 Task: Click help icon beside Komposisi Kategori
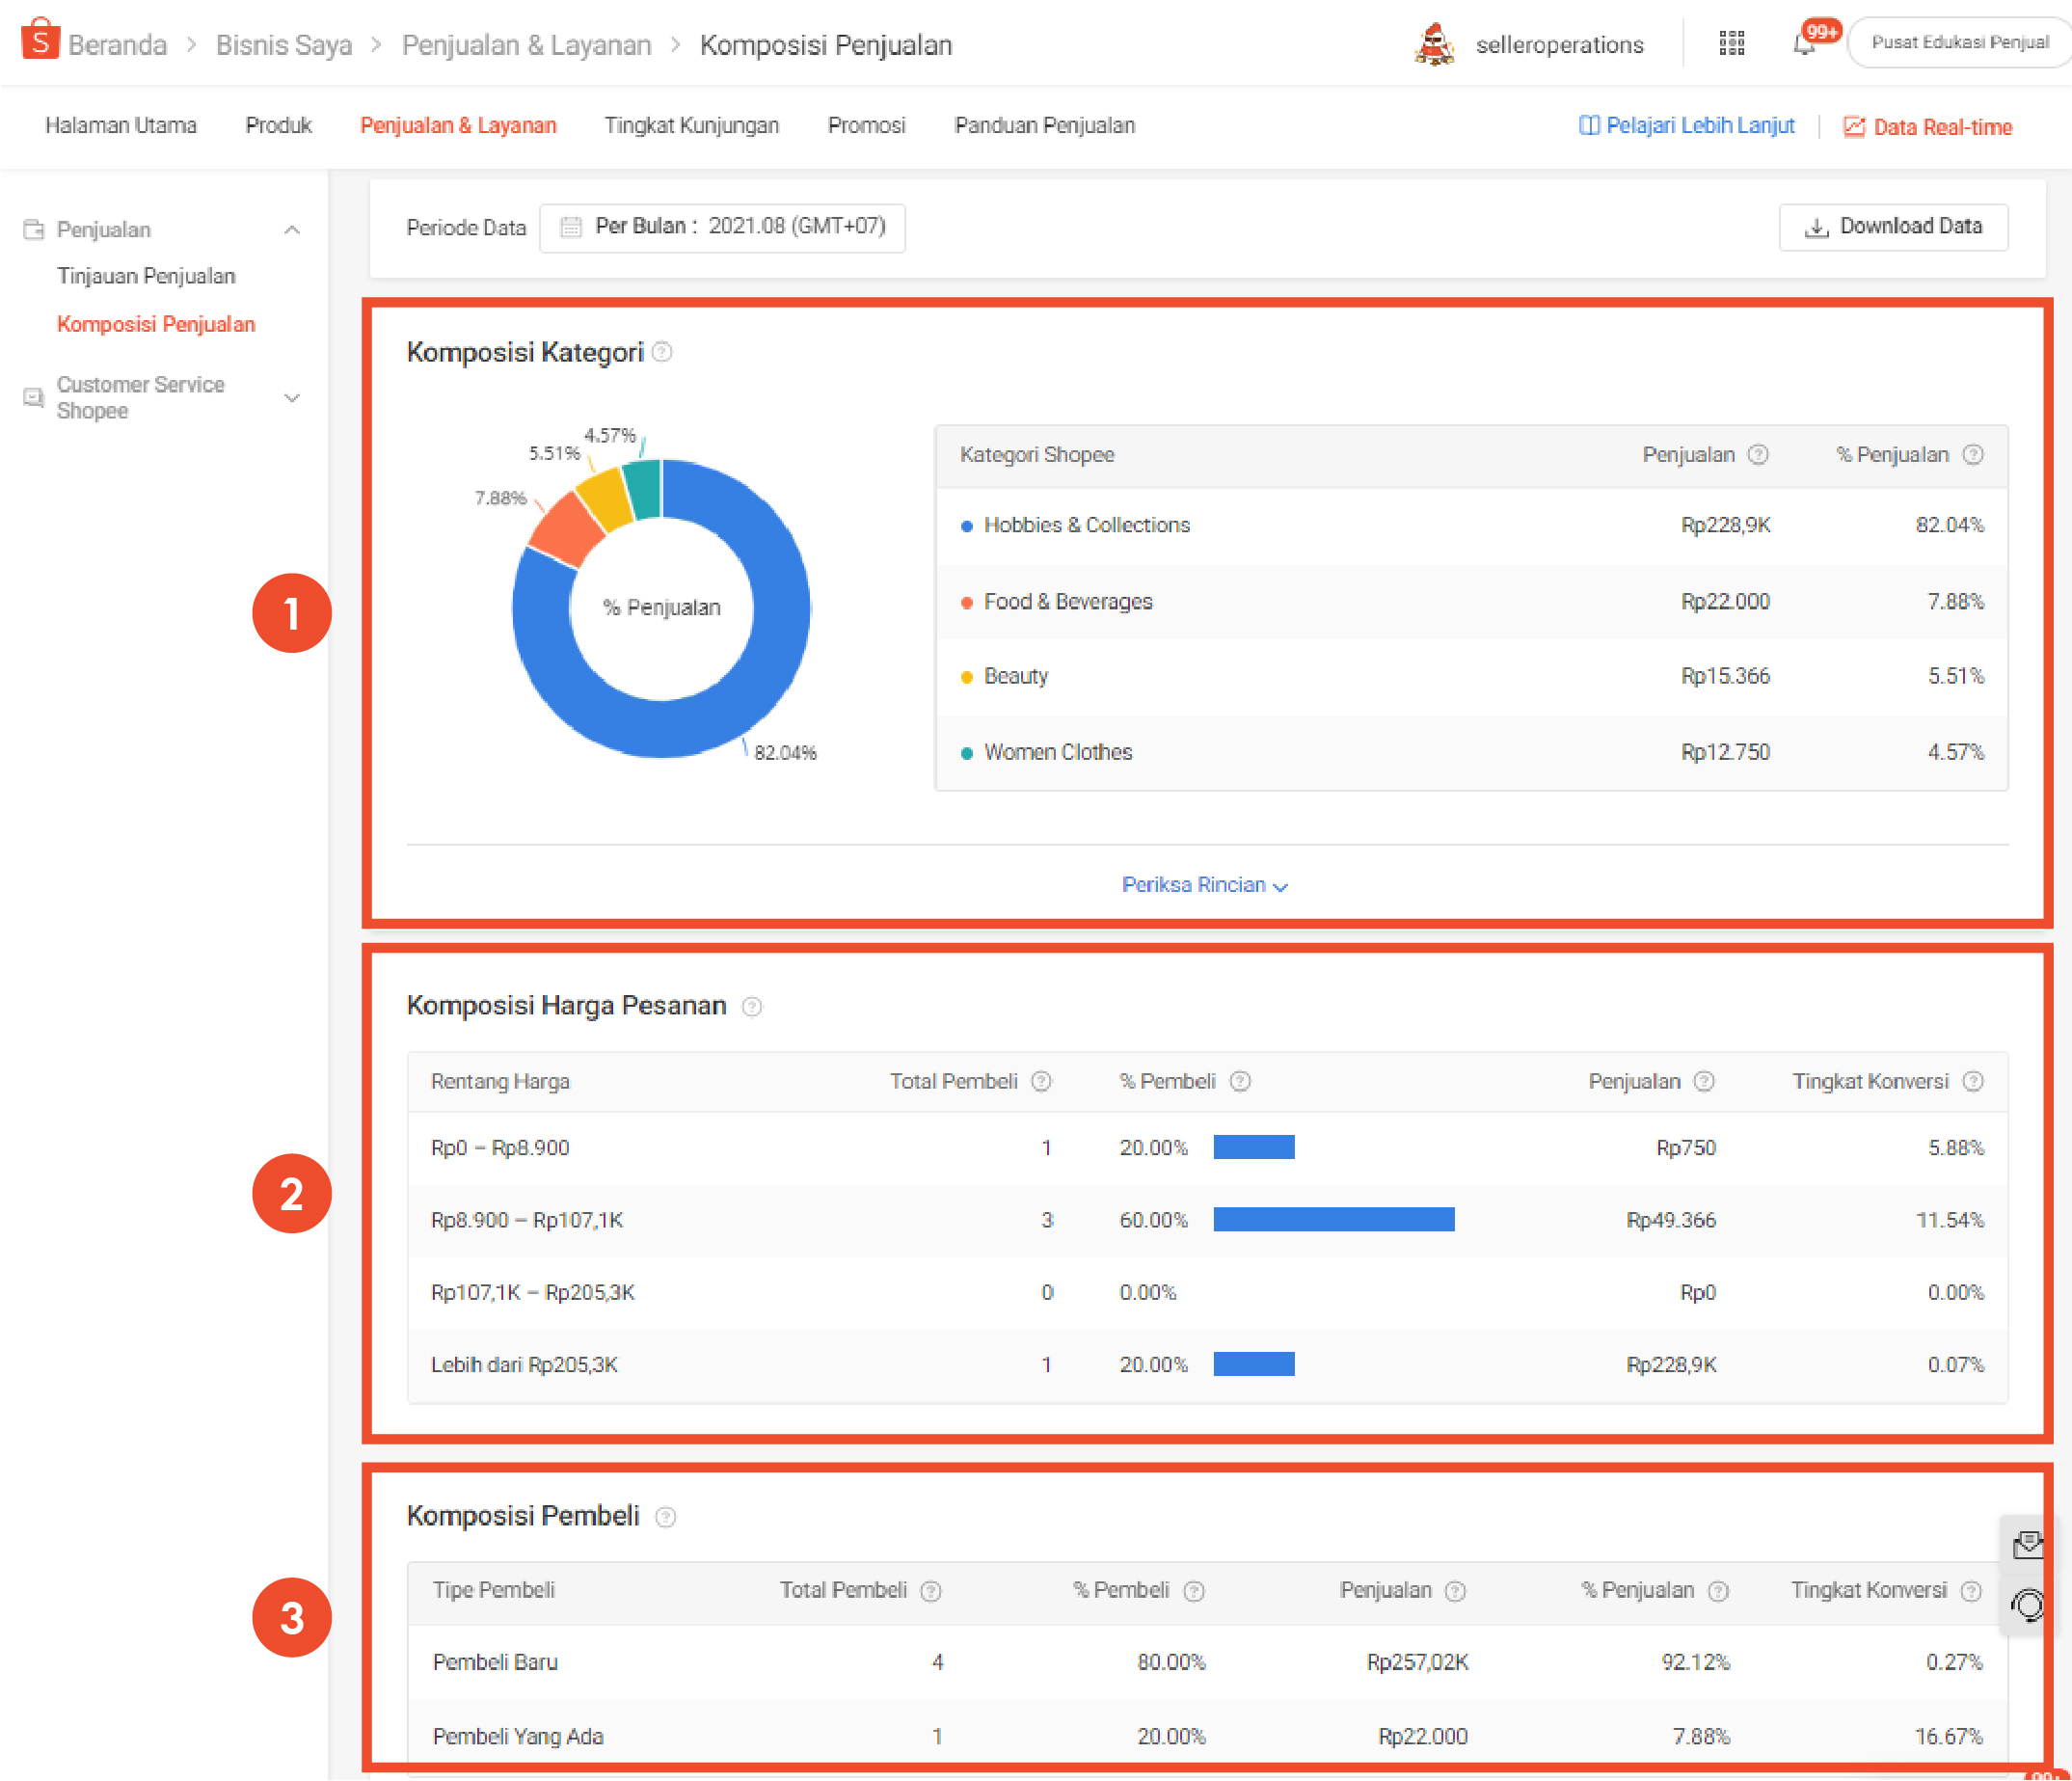[662, 352]
